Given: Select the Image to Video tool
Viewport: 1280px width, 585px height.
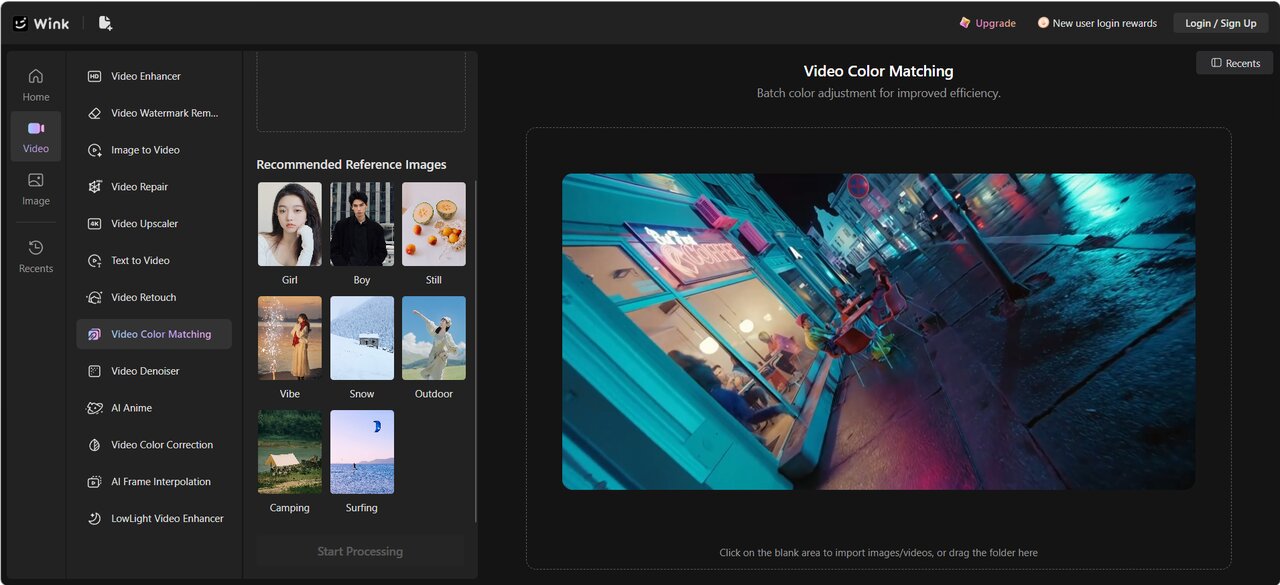Looking at the screenshot, I should pyautogui.click(x=154, y=150).
